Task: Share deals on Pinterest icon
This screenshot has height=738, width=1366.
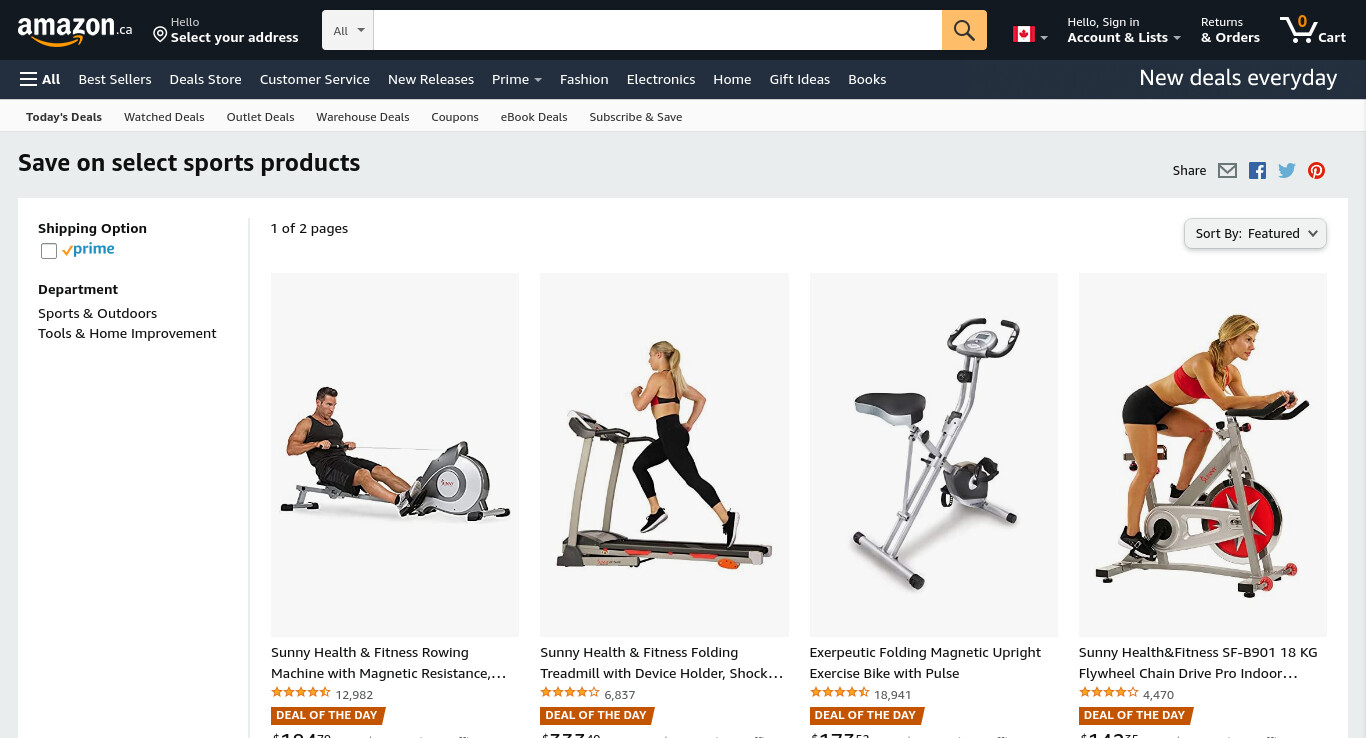Action: click(x=1316, y=171)
